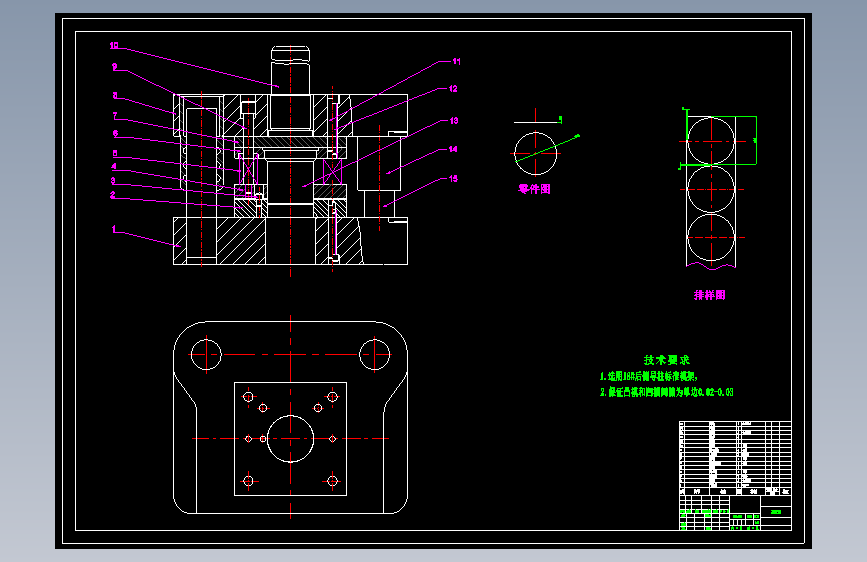Screen dimensions: 867x562
Task: Click technical requirement line 1 text
Action: (x=649, y=376)
